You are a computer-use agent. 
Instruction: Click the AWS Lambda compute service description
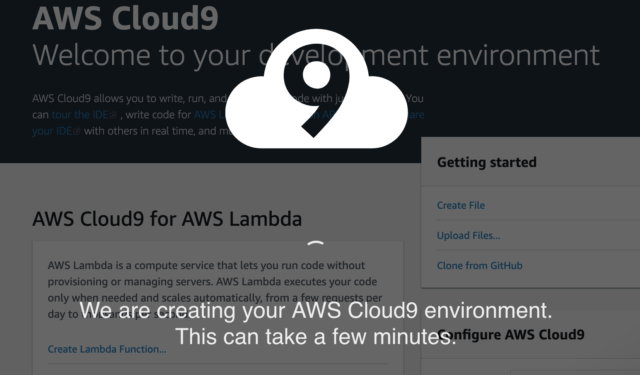click(x=215, y=290)
